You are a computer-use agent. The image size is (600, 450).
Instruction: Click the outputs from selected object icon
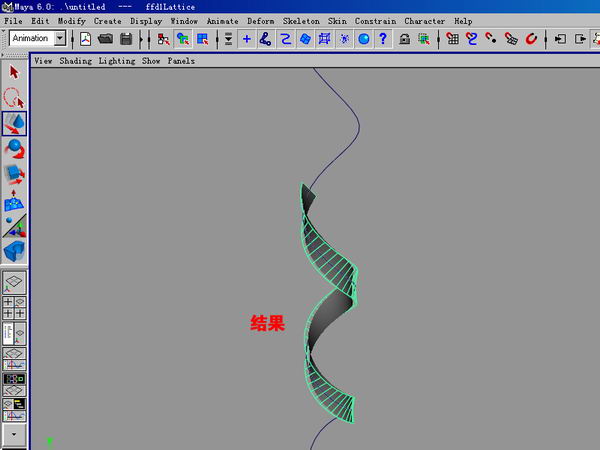coord(580,39)
